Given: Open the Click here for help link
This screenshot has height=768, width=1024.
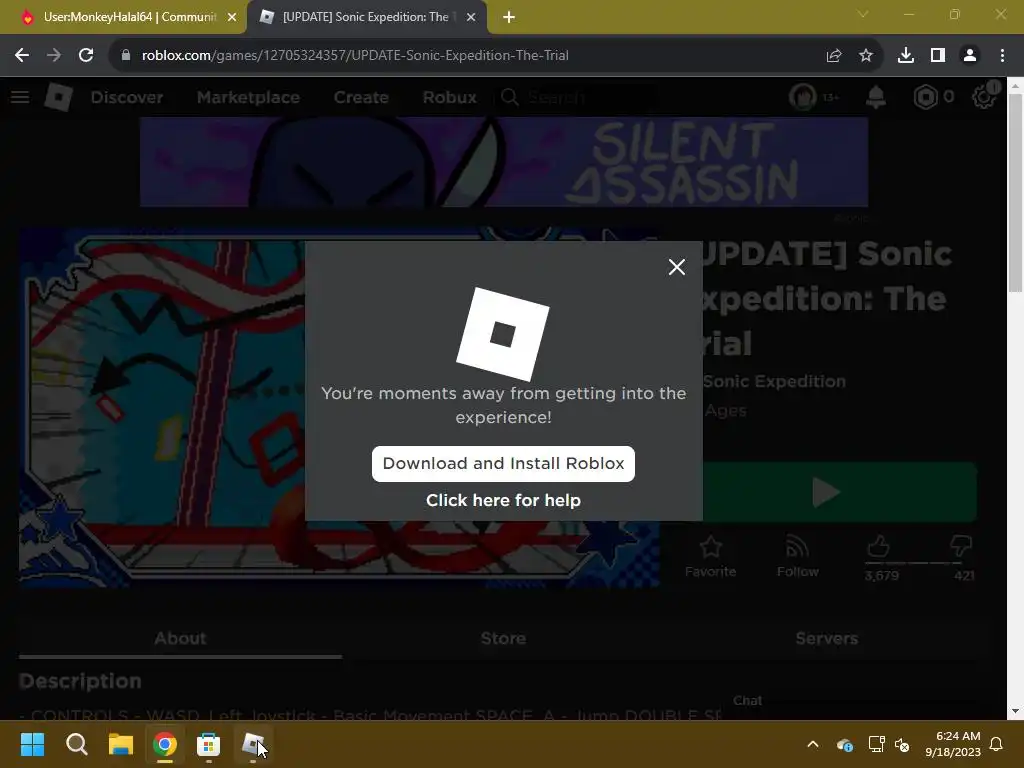Looking at the screenshot, I should 503,500.
